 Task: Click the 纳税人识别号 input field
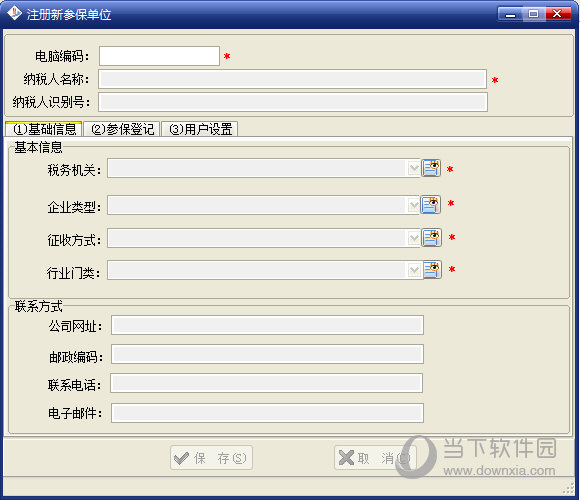[293, 102]
